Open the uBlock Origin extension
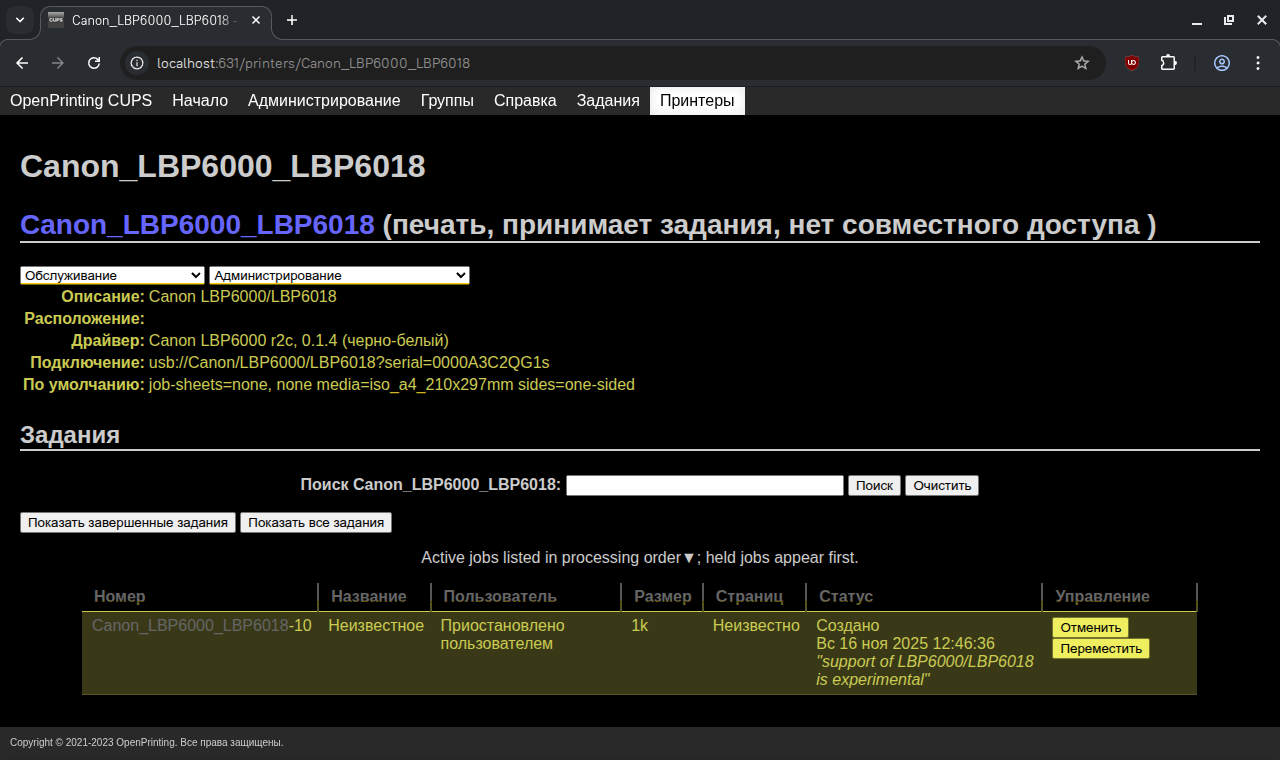The height and width of the screenshot is (760, 1280). pyautogui.click(x=1132, y=63)
